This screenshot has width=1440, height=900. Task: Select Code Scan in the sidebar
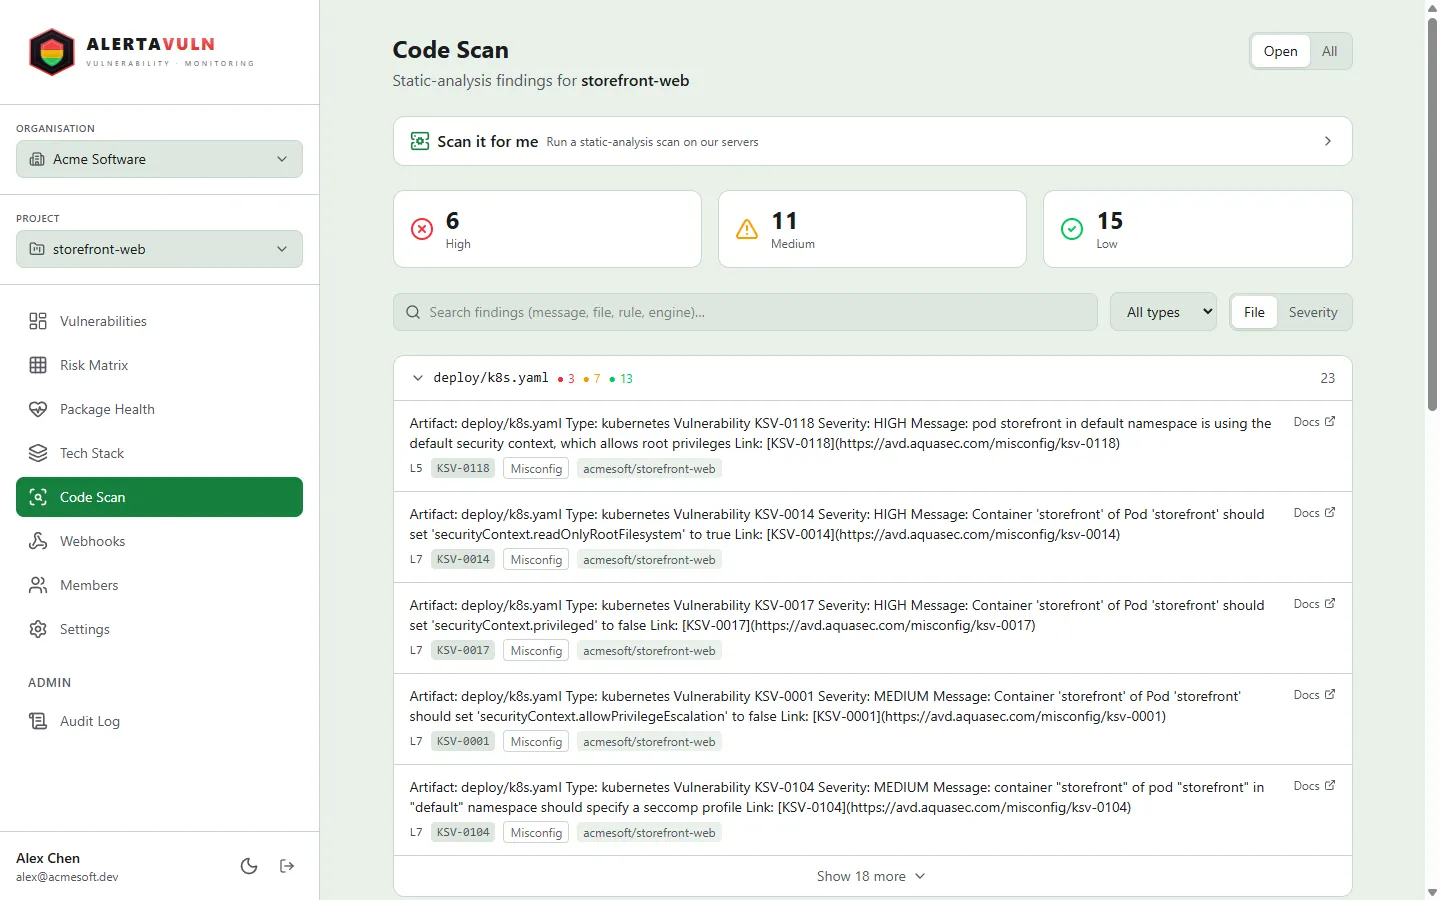pos(159,497)
